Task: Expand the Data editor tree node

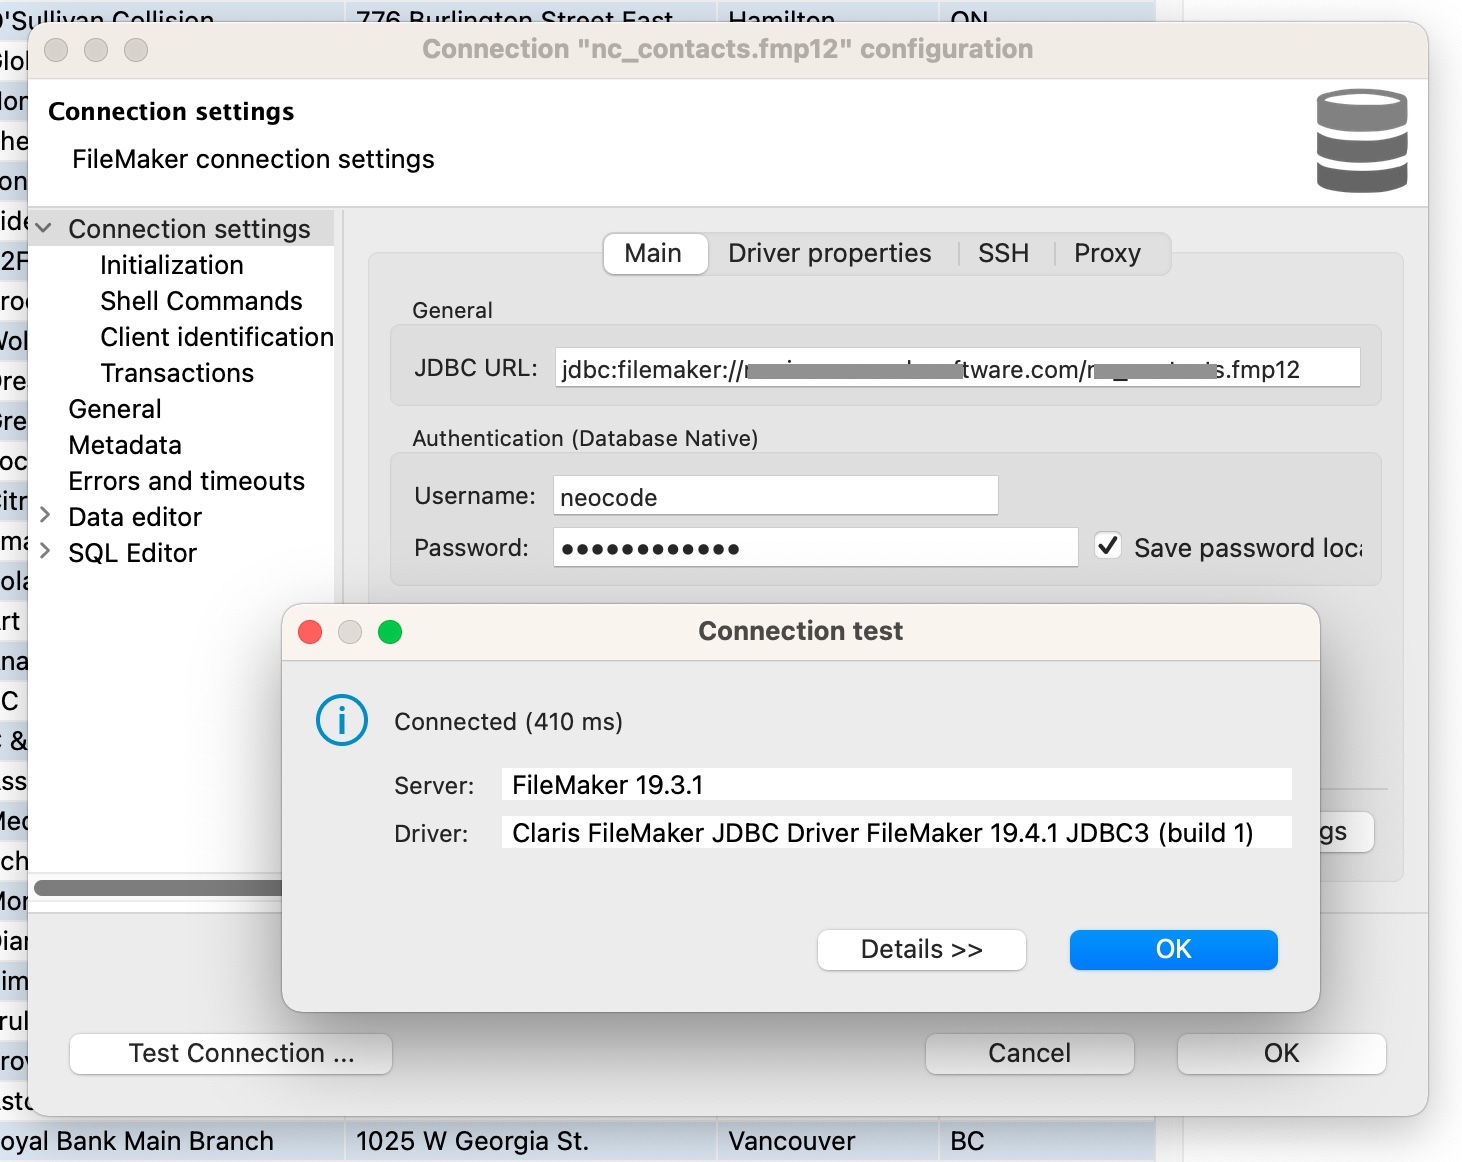Action: pyautogui.click(x=45, y=515)
